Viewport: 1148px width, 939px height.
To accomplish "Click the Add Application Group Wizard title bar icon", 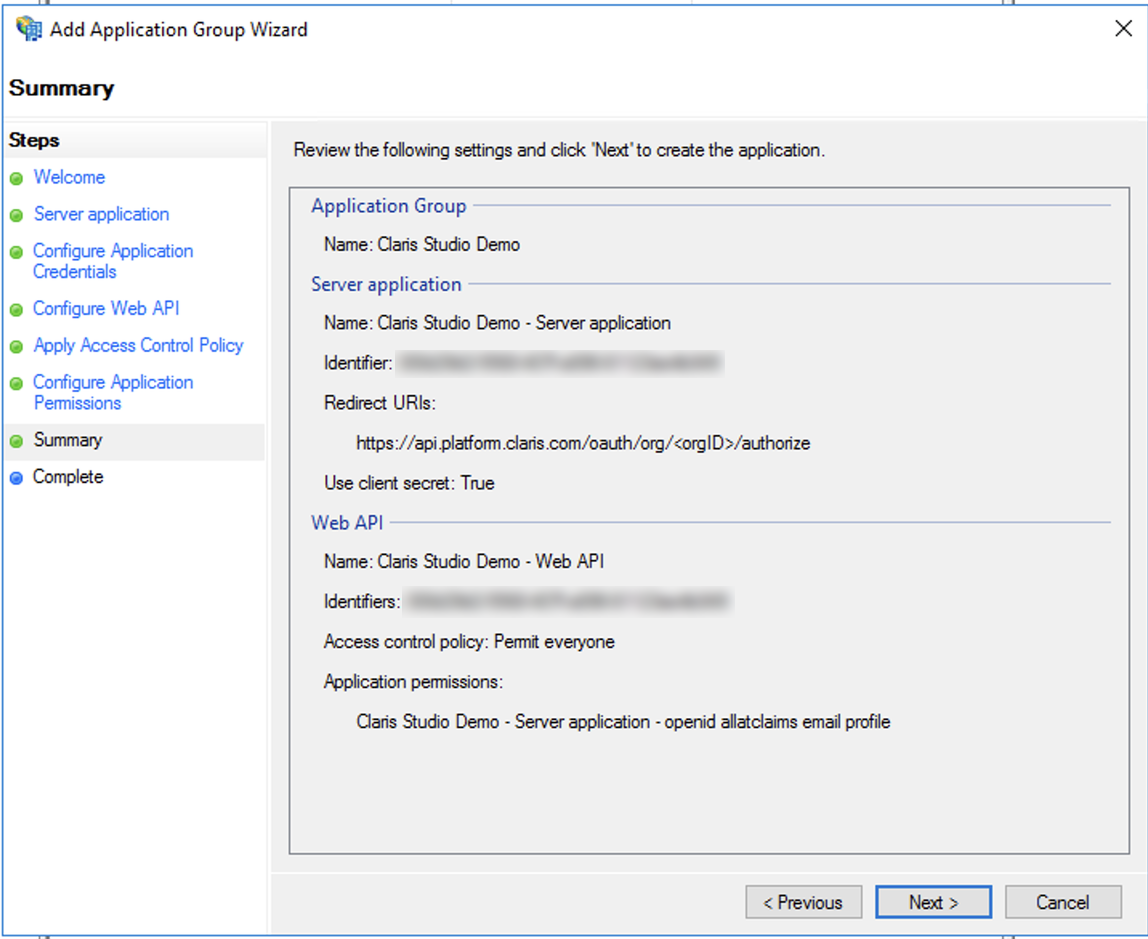I will (x=28, y=29).
